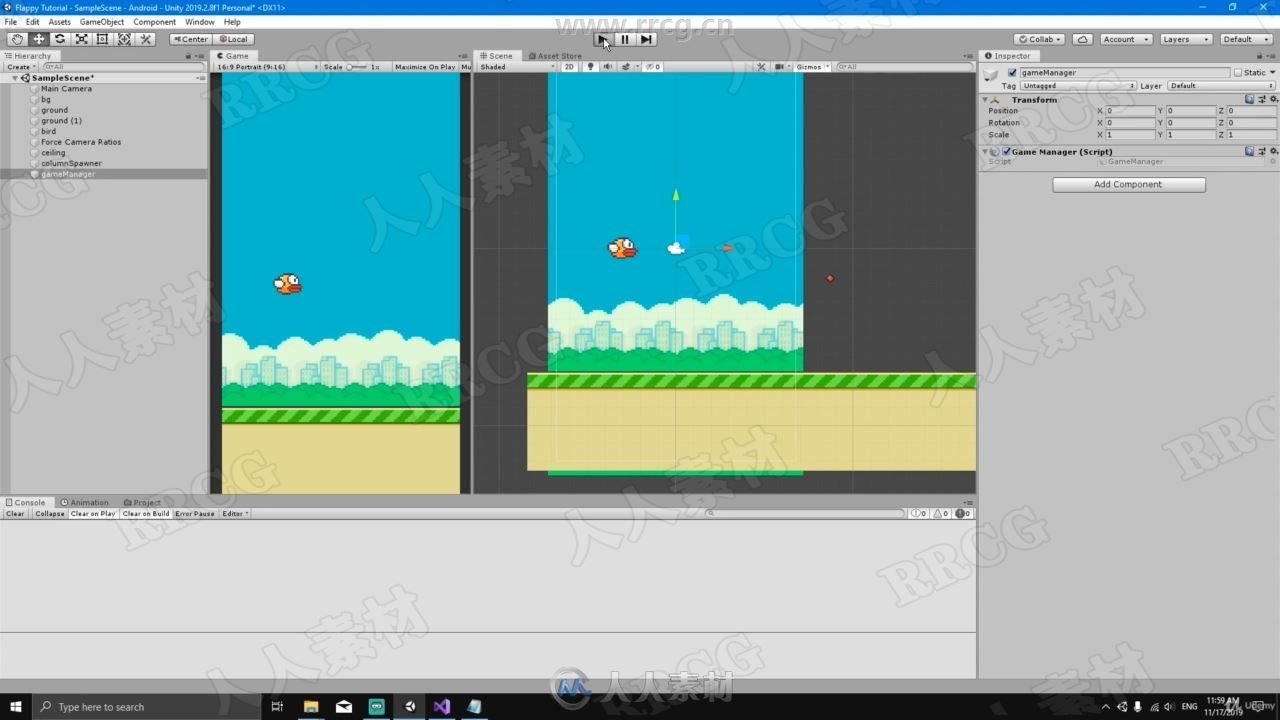The image size is (1280, 720).
Task: Click Add Component button
Action: pos(1128,185)
